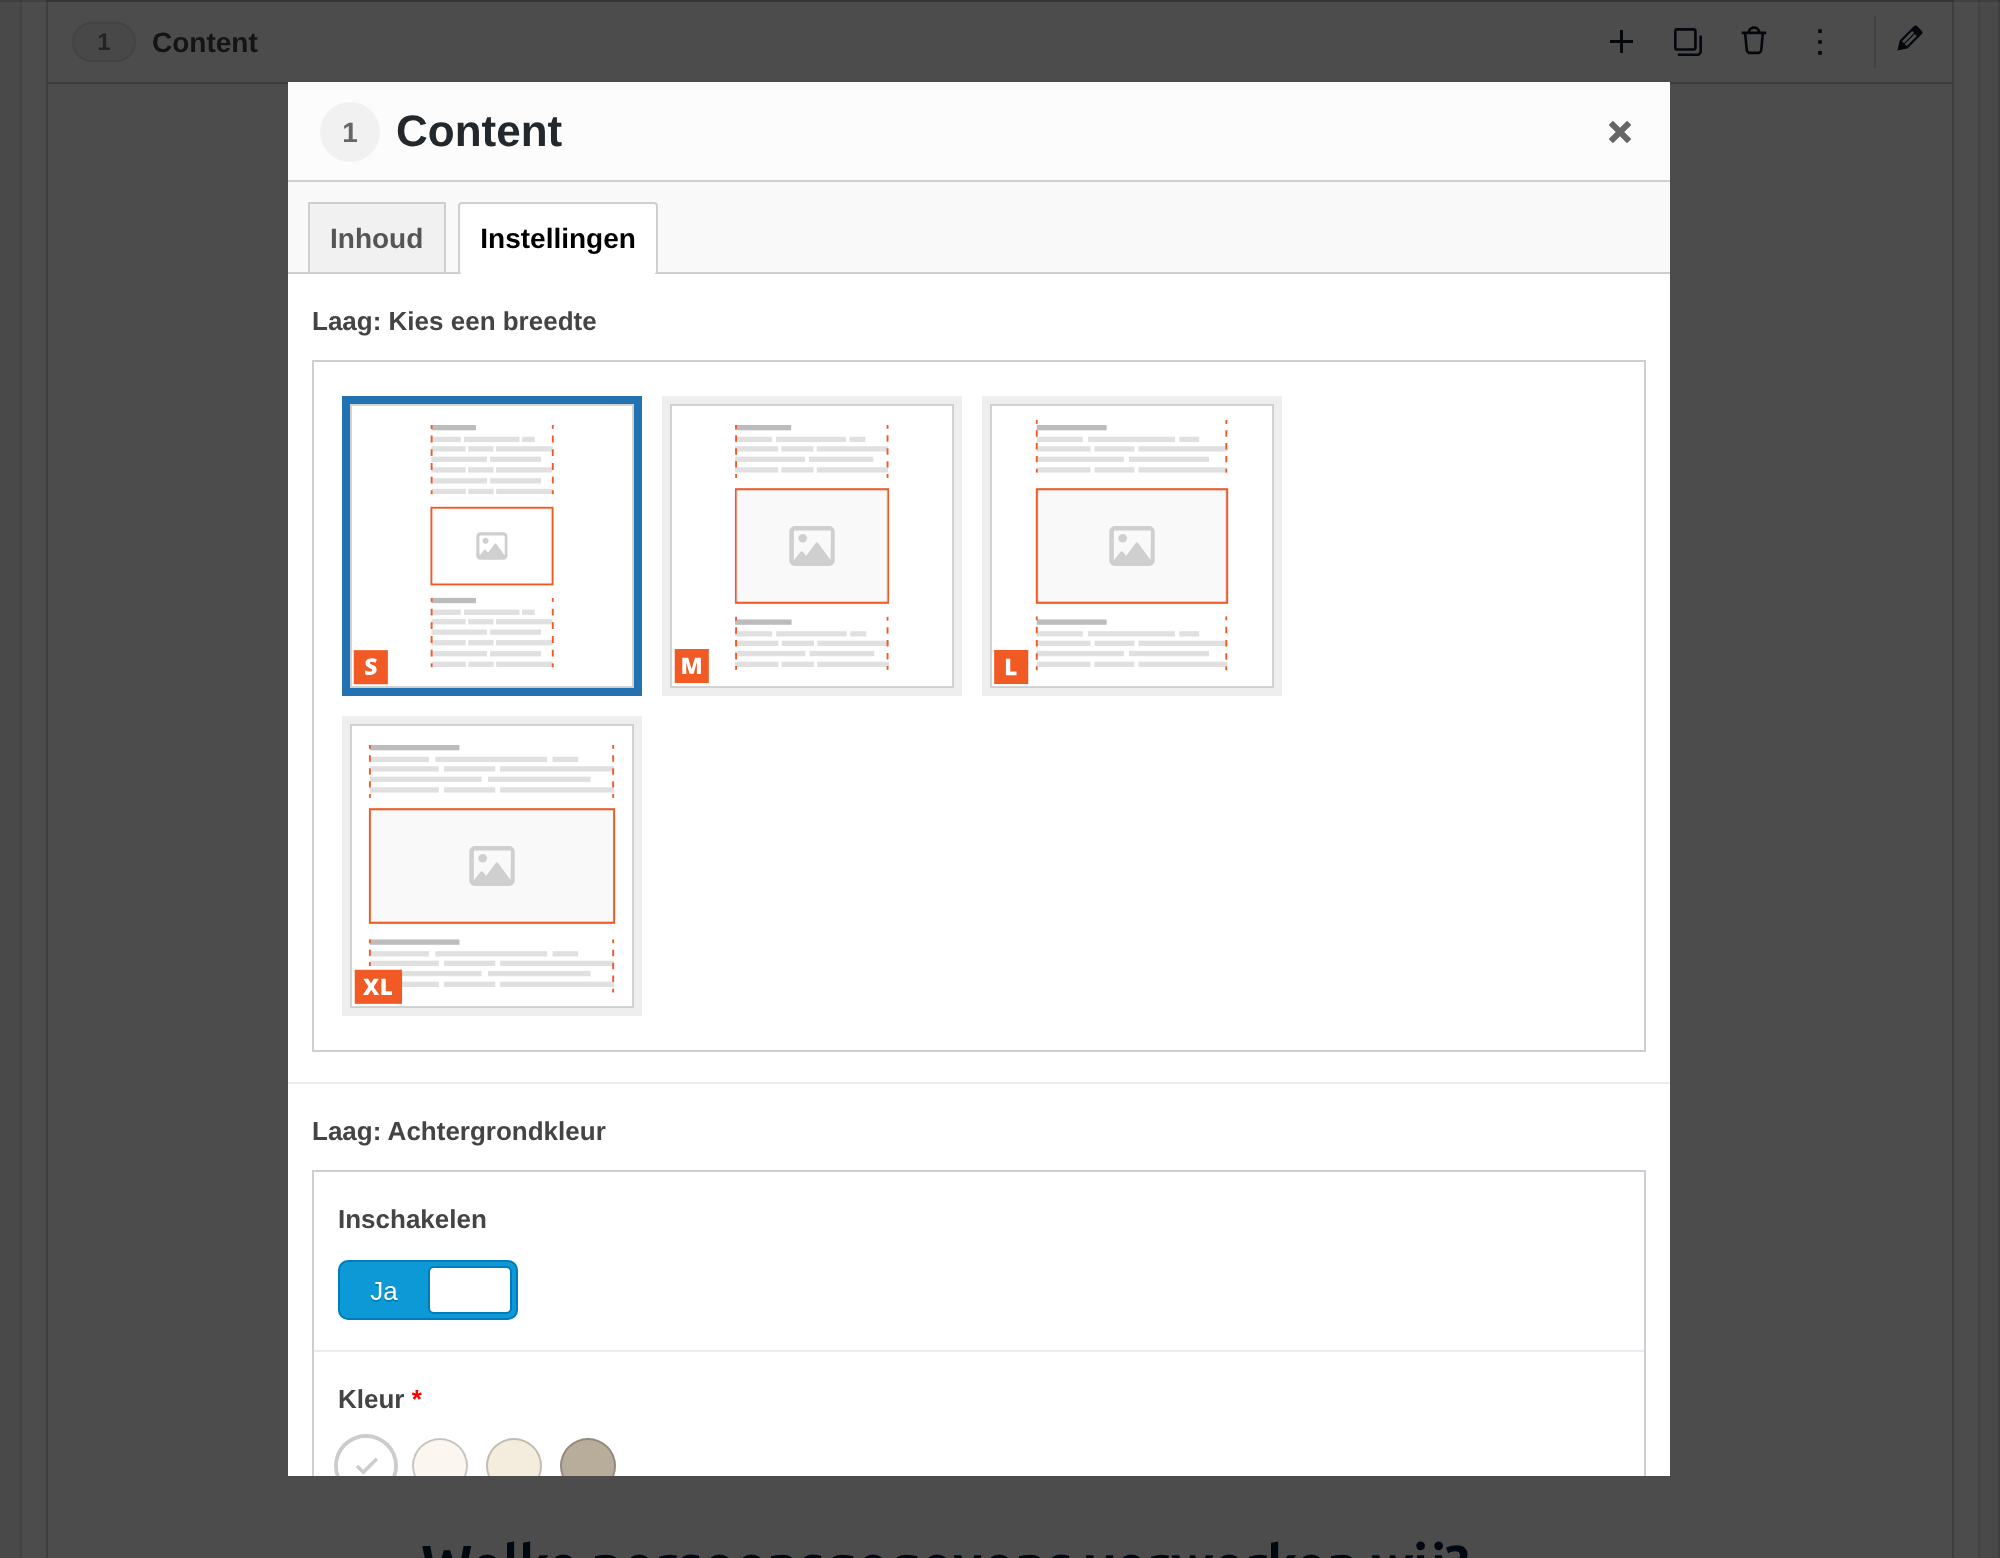
Task: Close the Content dialog with the X
Action: [1620, 132]
